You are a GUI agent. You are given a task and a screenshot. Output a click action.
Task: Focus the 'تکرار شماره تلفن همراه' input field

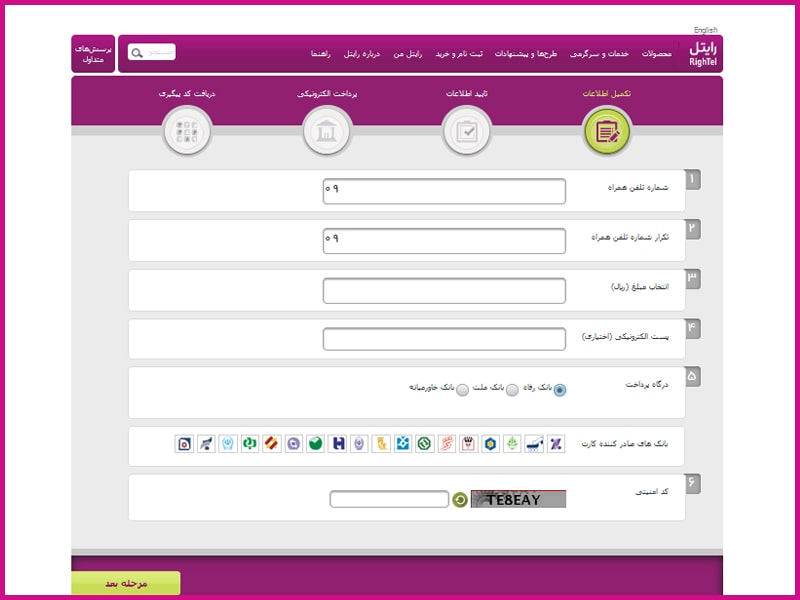point(444,241)
